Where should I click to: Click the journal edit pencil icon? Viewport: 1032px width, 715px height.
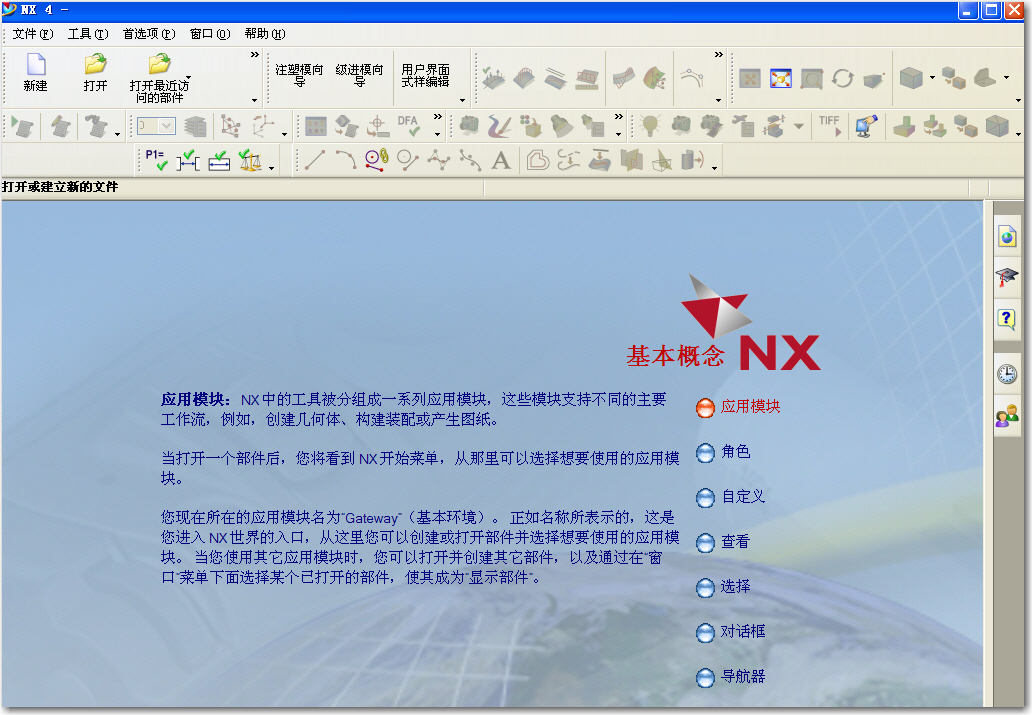click(61, 126)
